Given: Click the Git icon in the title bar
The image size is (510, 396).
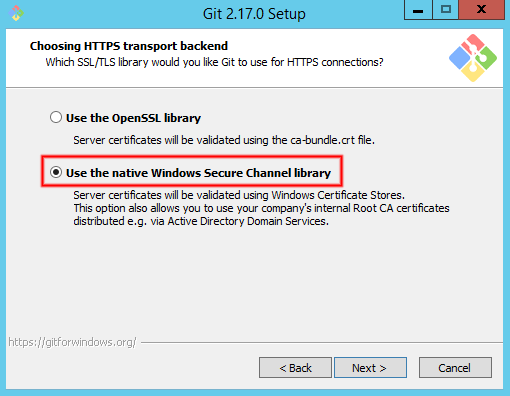Looking at the screenshot, I should pyautogui.click(x=16, y=13).
